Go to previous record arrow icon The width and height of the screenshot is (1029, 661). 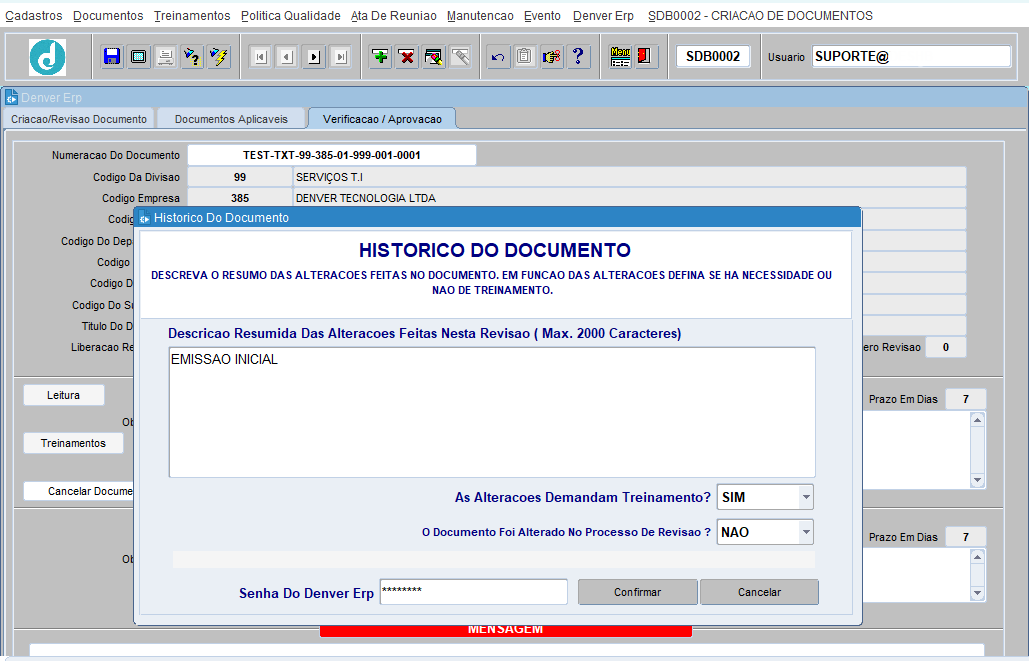[287, 57]
